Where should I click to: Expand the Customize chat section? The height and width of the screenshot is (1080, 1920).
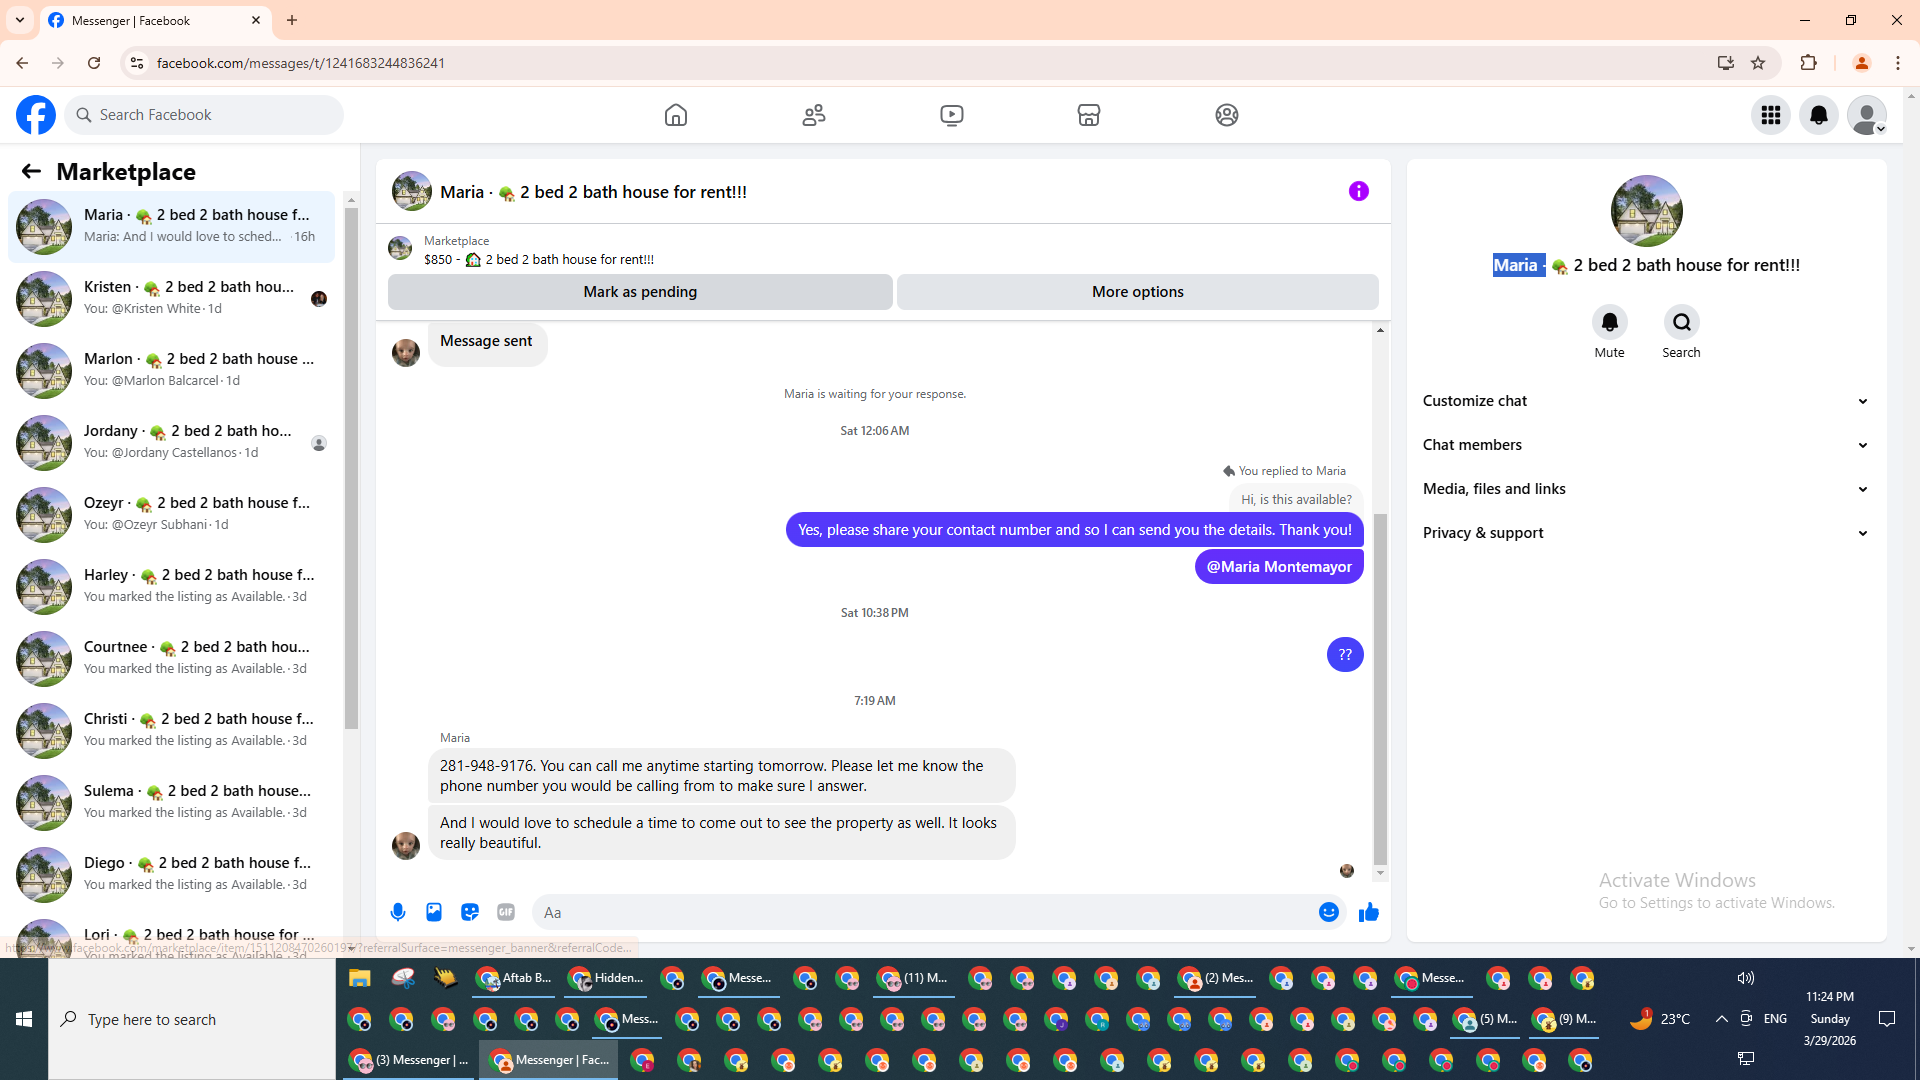[x=1646, y=401]
